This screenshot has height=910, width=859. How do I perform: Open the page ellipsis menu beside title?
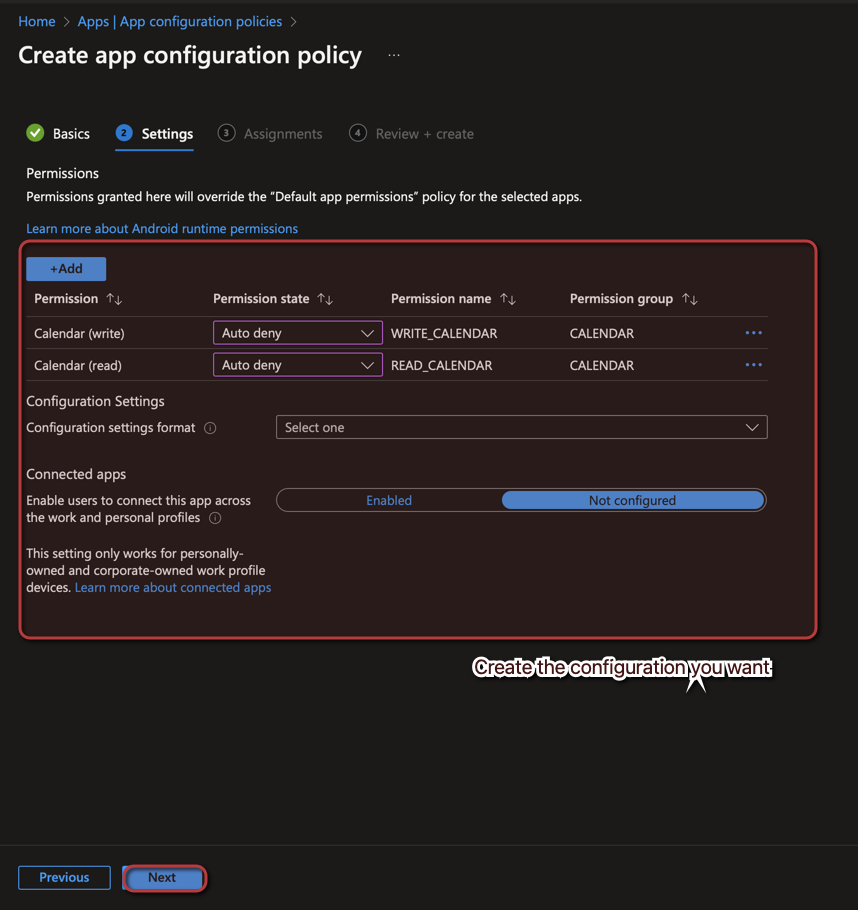click(x=394, y=55)
